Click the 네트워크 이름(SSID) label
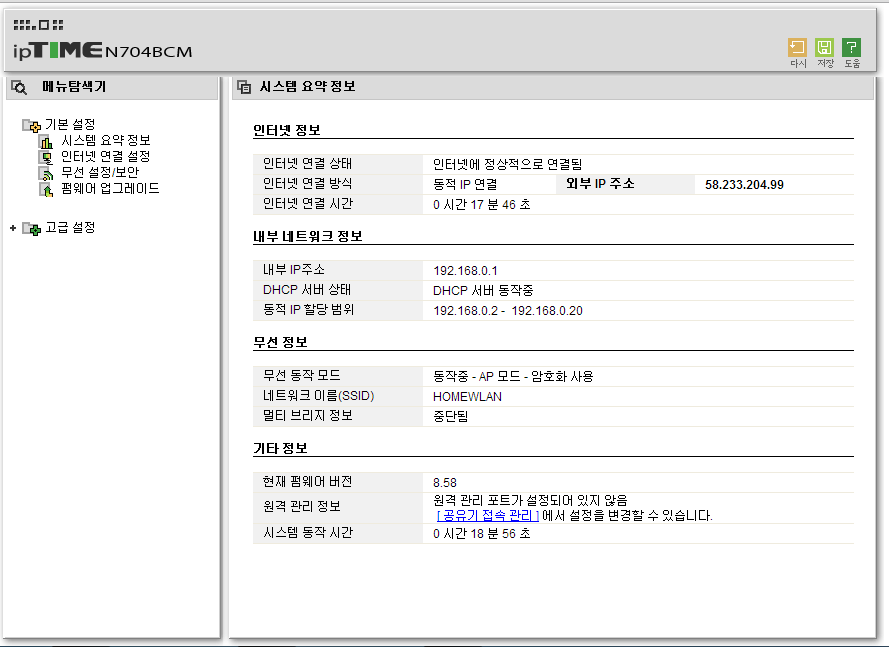This screenshot has height=647, width=889. coord(319,396)
